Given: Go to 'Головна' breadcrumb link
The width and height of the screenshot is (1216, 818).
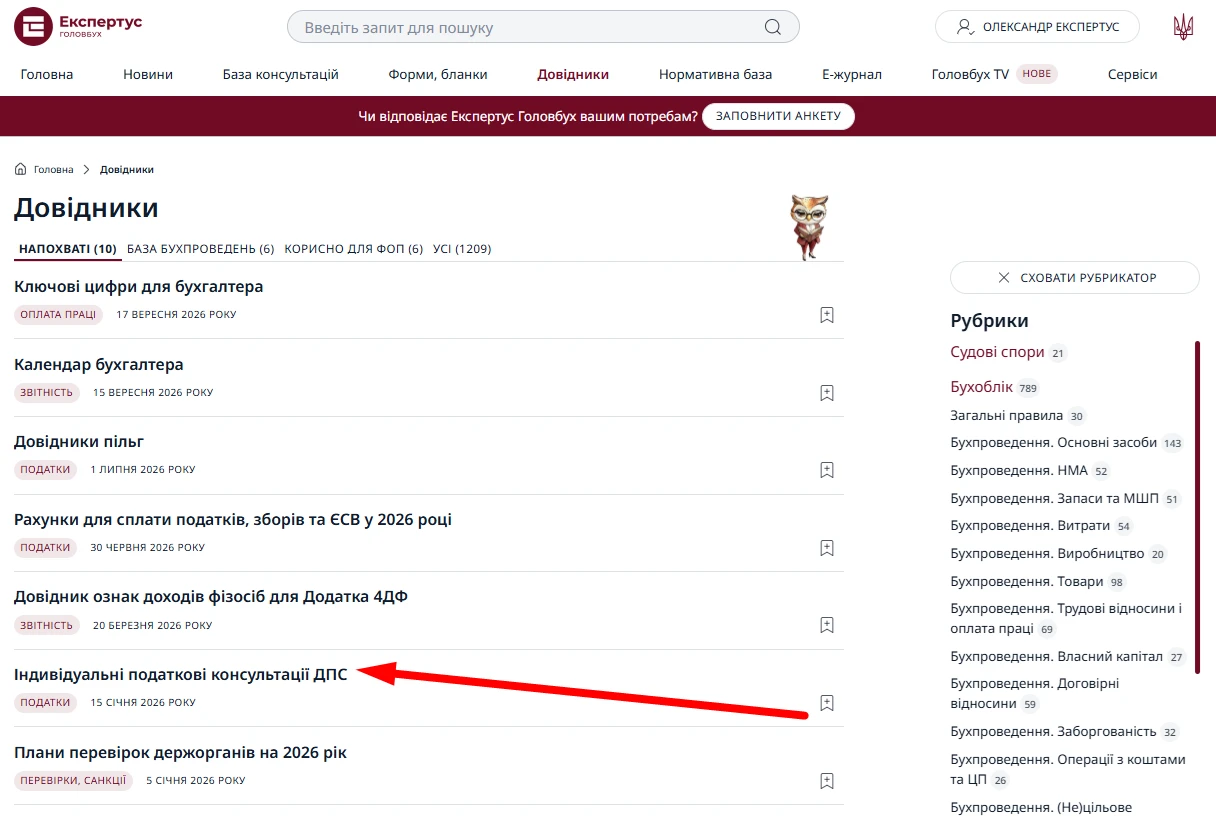Looking at the screenshot, I should point(54,170).
